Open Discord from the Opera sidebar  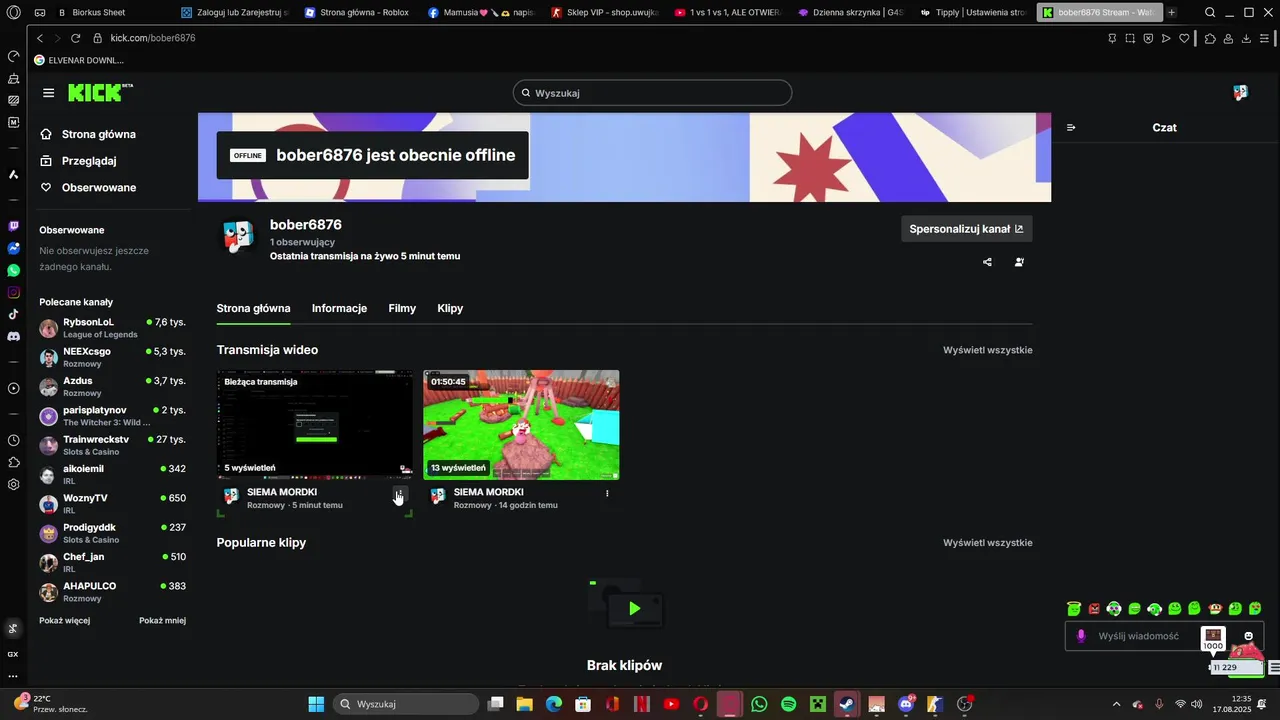pyautogui.click(x=13, y=337)
